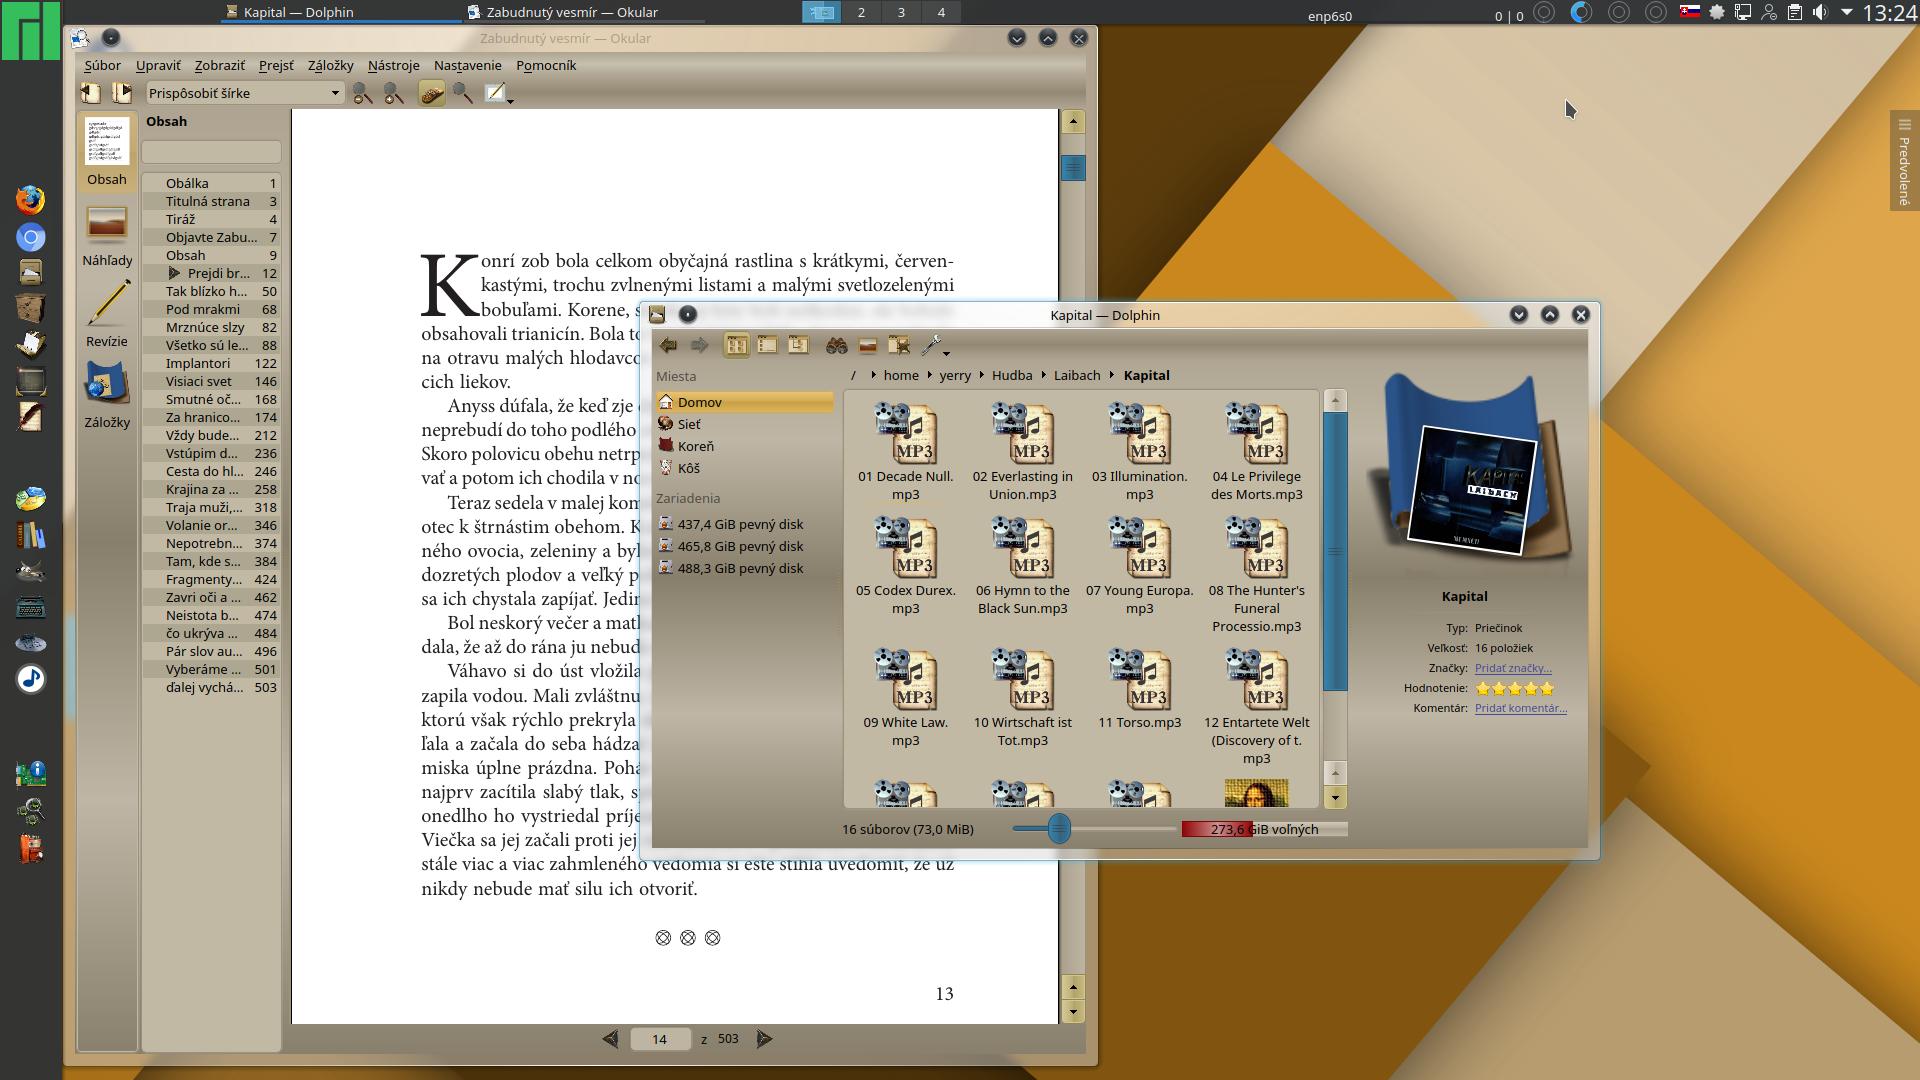The height and width of the screenshot is (1080, 1920).
Task: Select Kôš trash in Dolphin places
Action: click(744, 468)
